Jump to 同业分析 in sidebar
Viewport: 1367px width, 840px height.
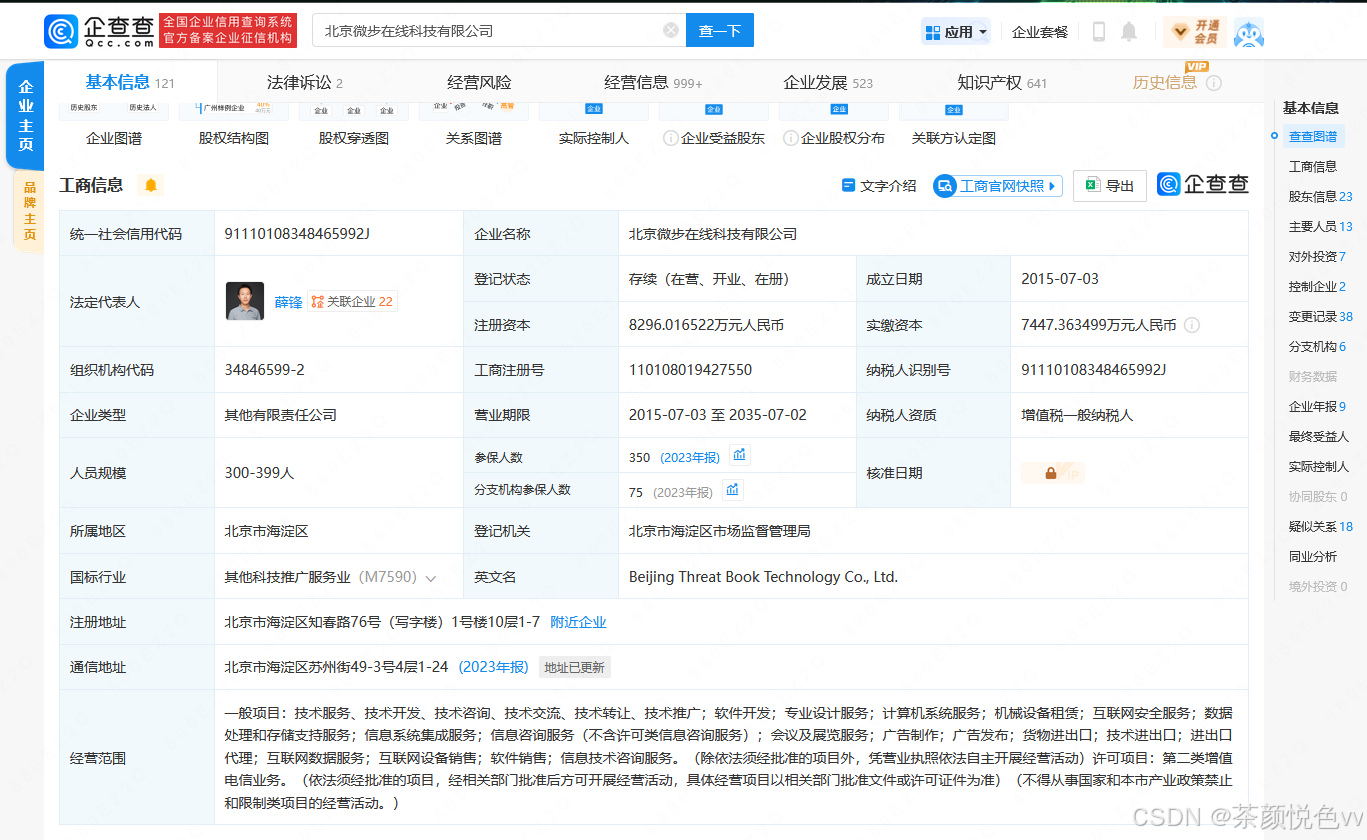(1313, 557)
